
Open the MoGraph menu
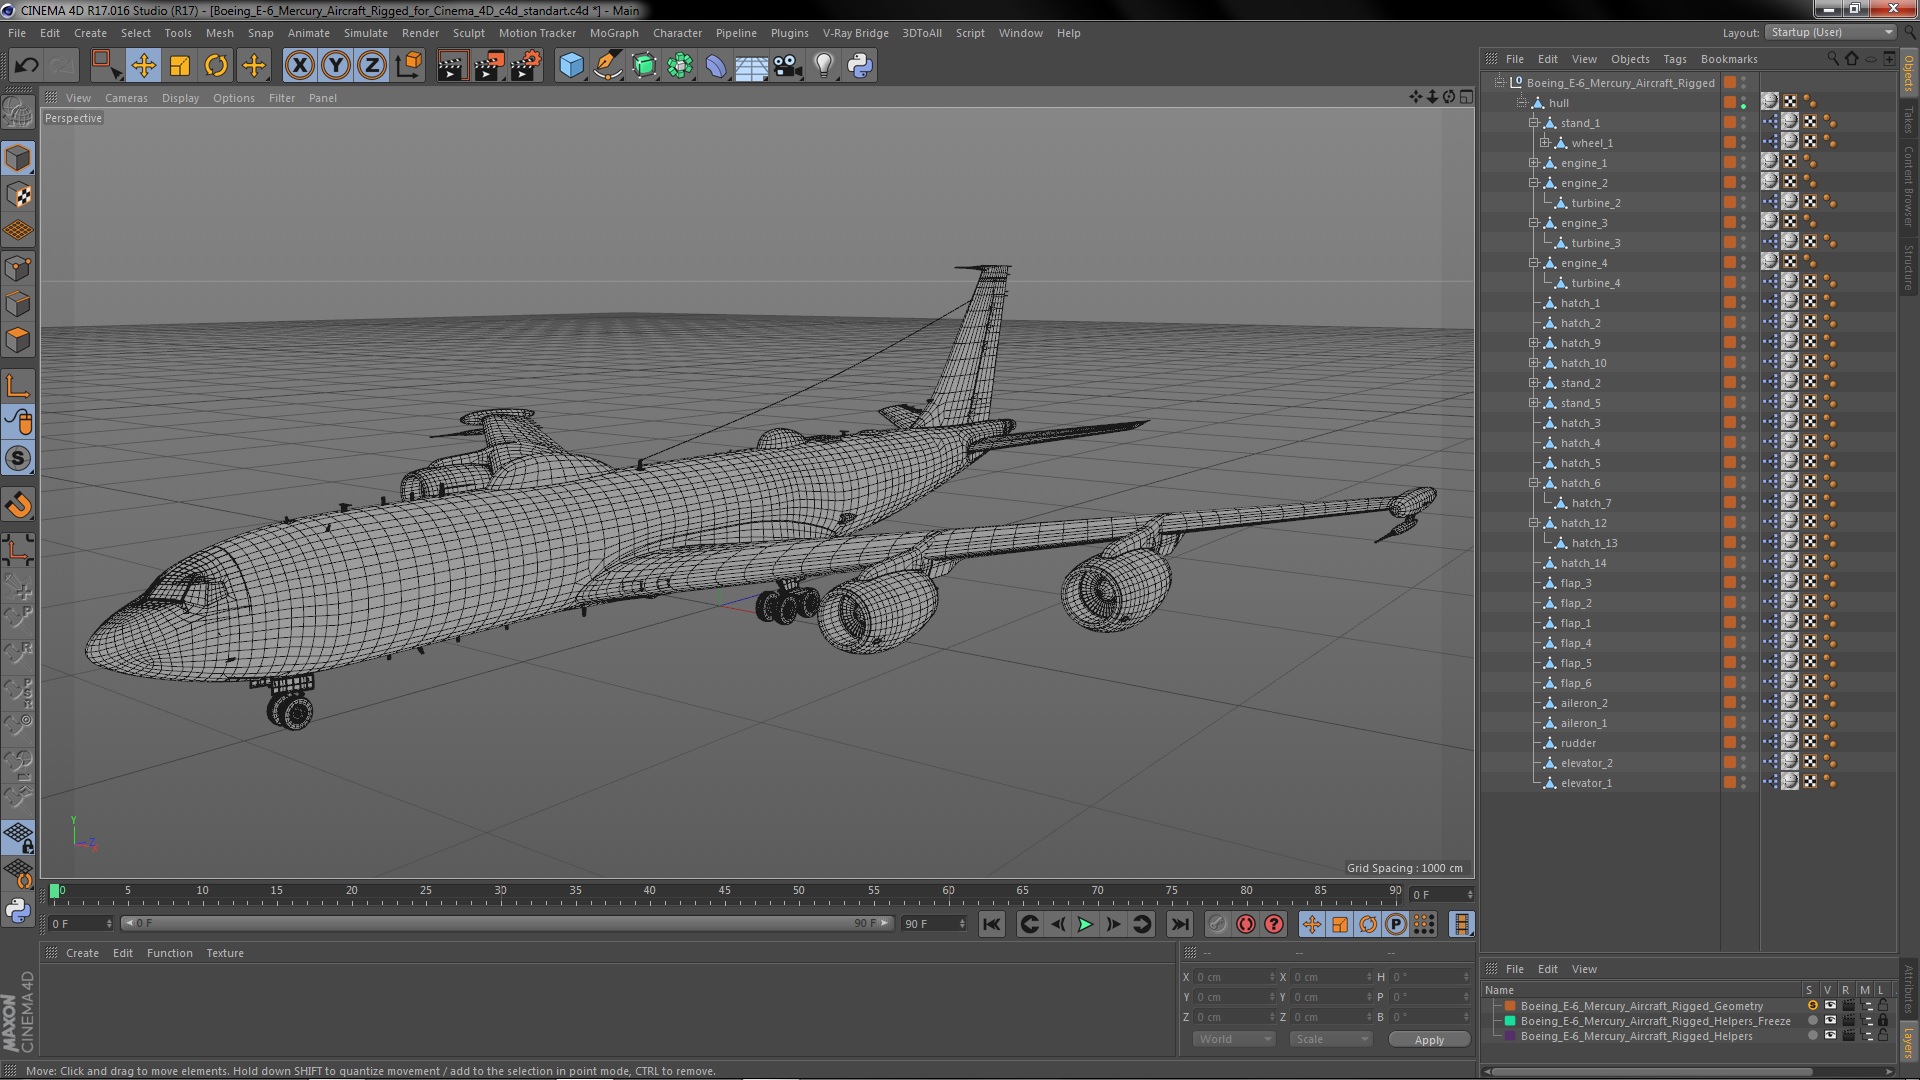click(614, 33)
